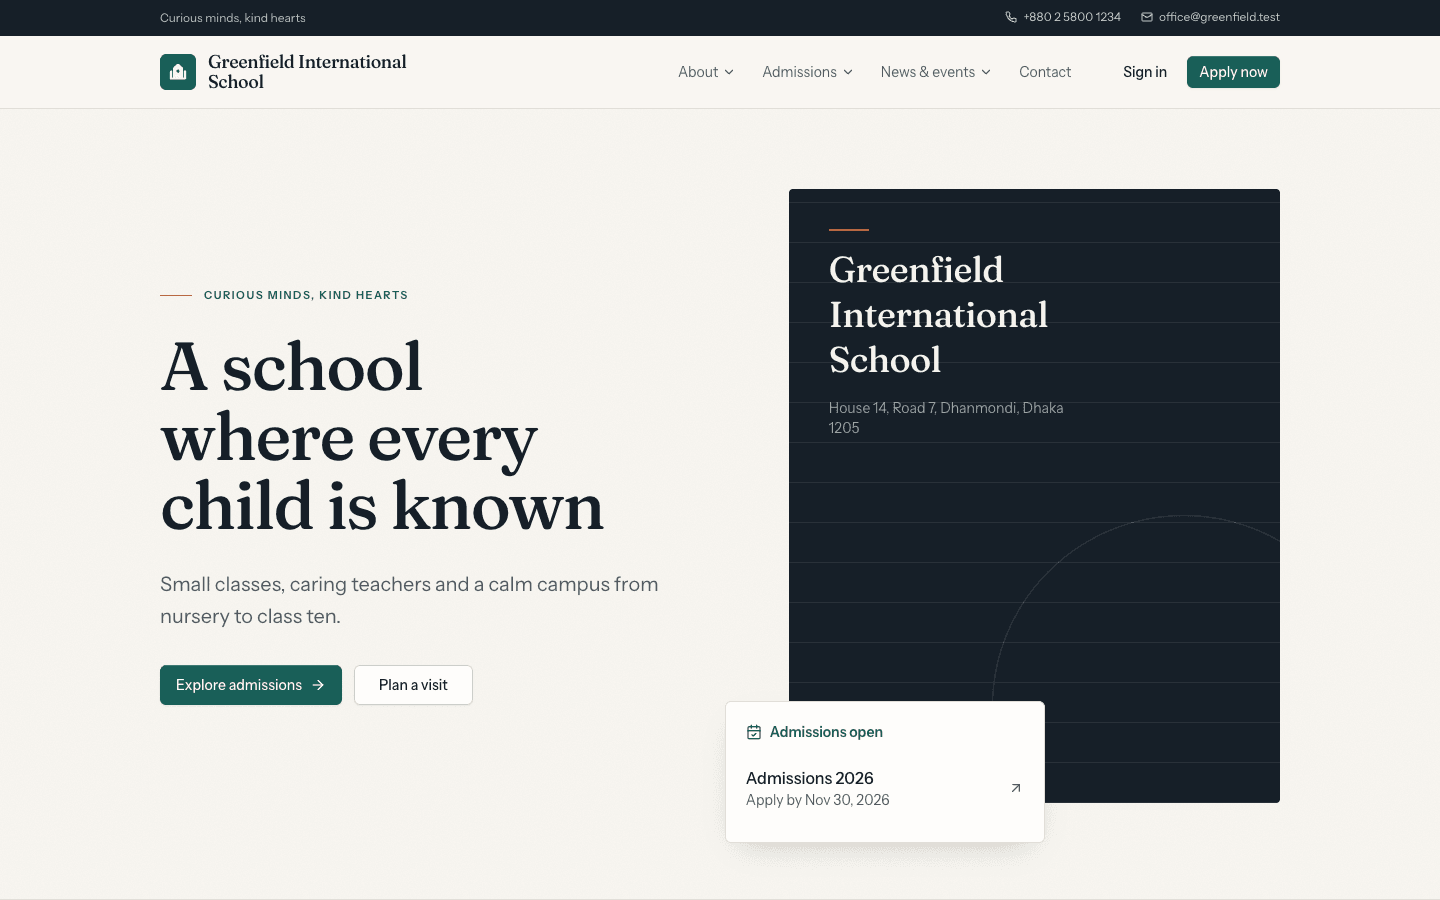1440x900 pixels.
Task: Click the hero heading A school where every child is known
Action: click(382, 436)
